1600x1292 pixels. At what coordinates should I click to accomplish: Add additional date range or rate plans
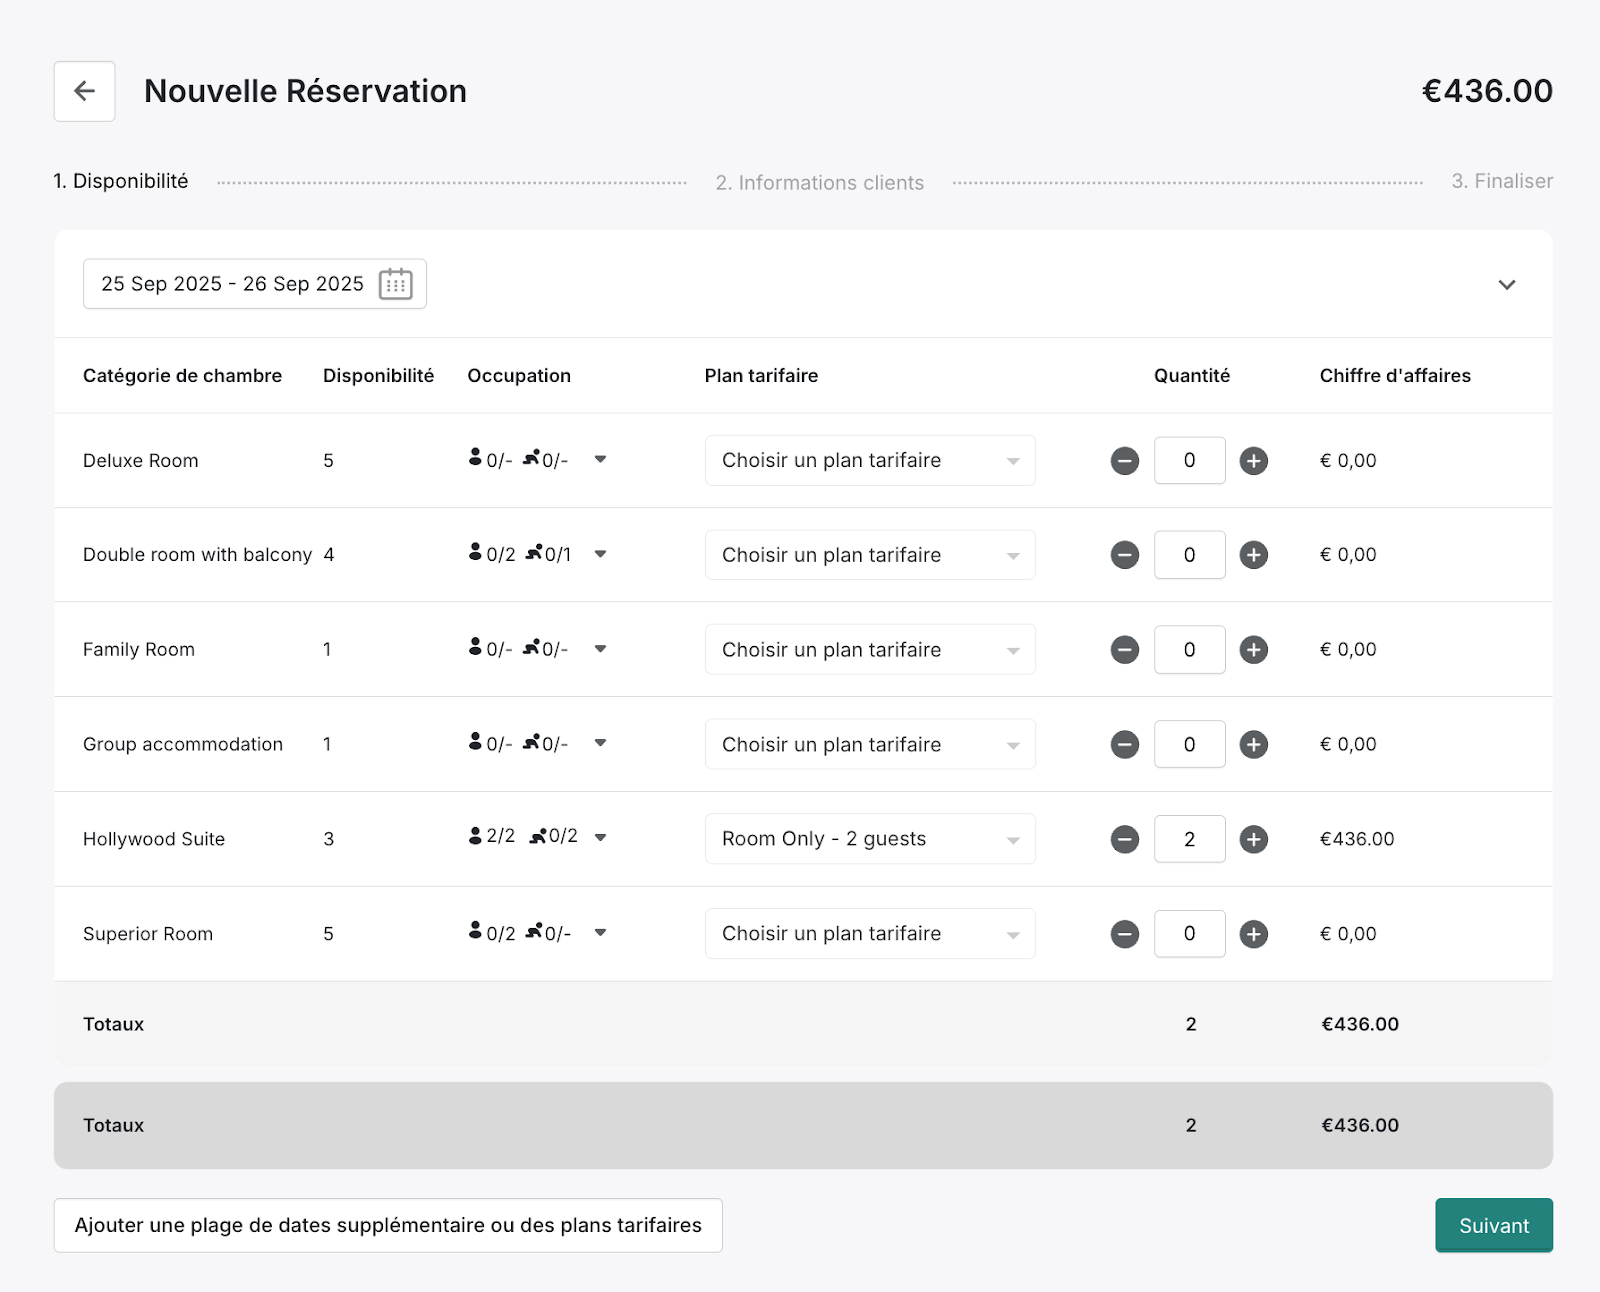coord(388,1225)
